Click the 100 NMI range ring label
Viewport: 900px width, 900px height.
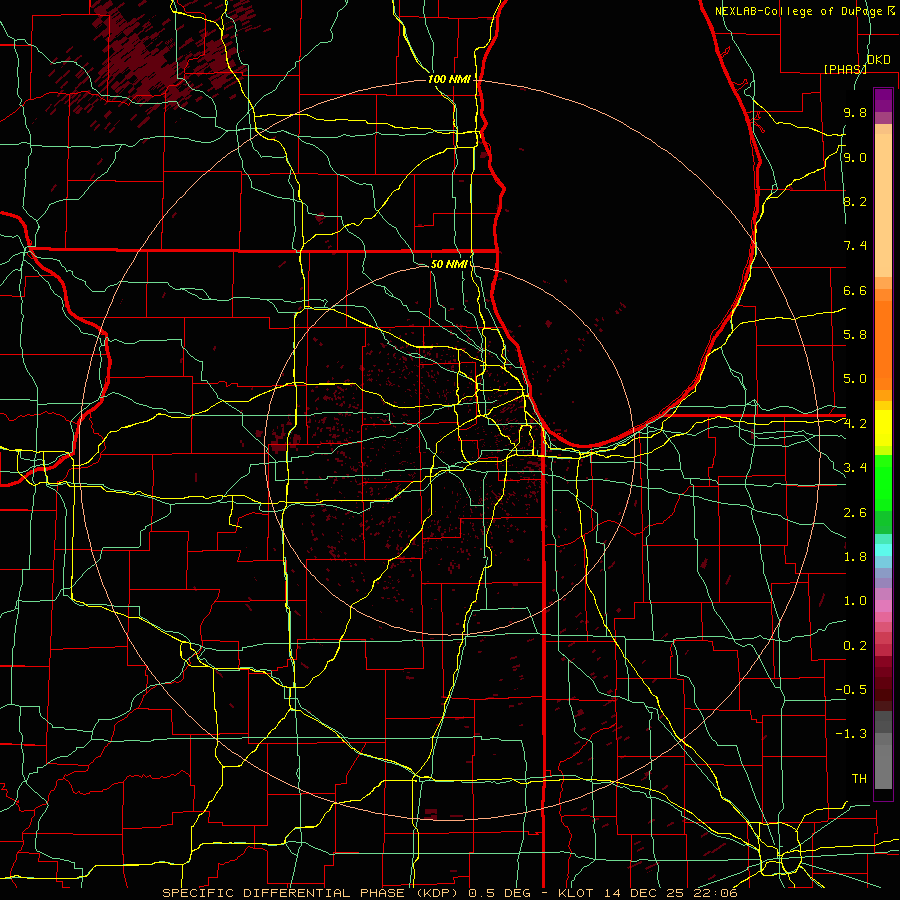[449, 79]
